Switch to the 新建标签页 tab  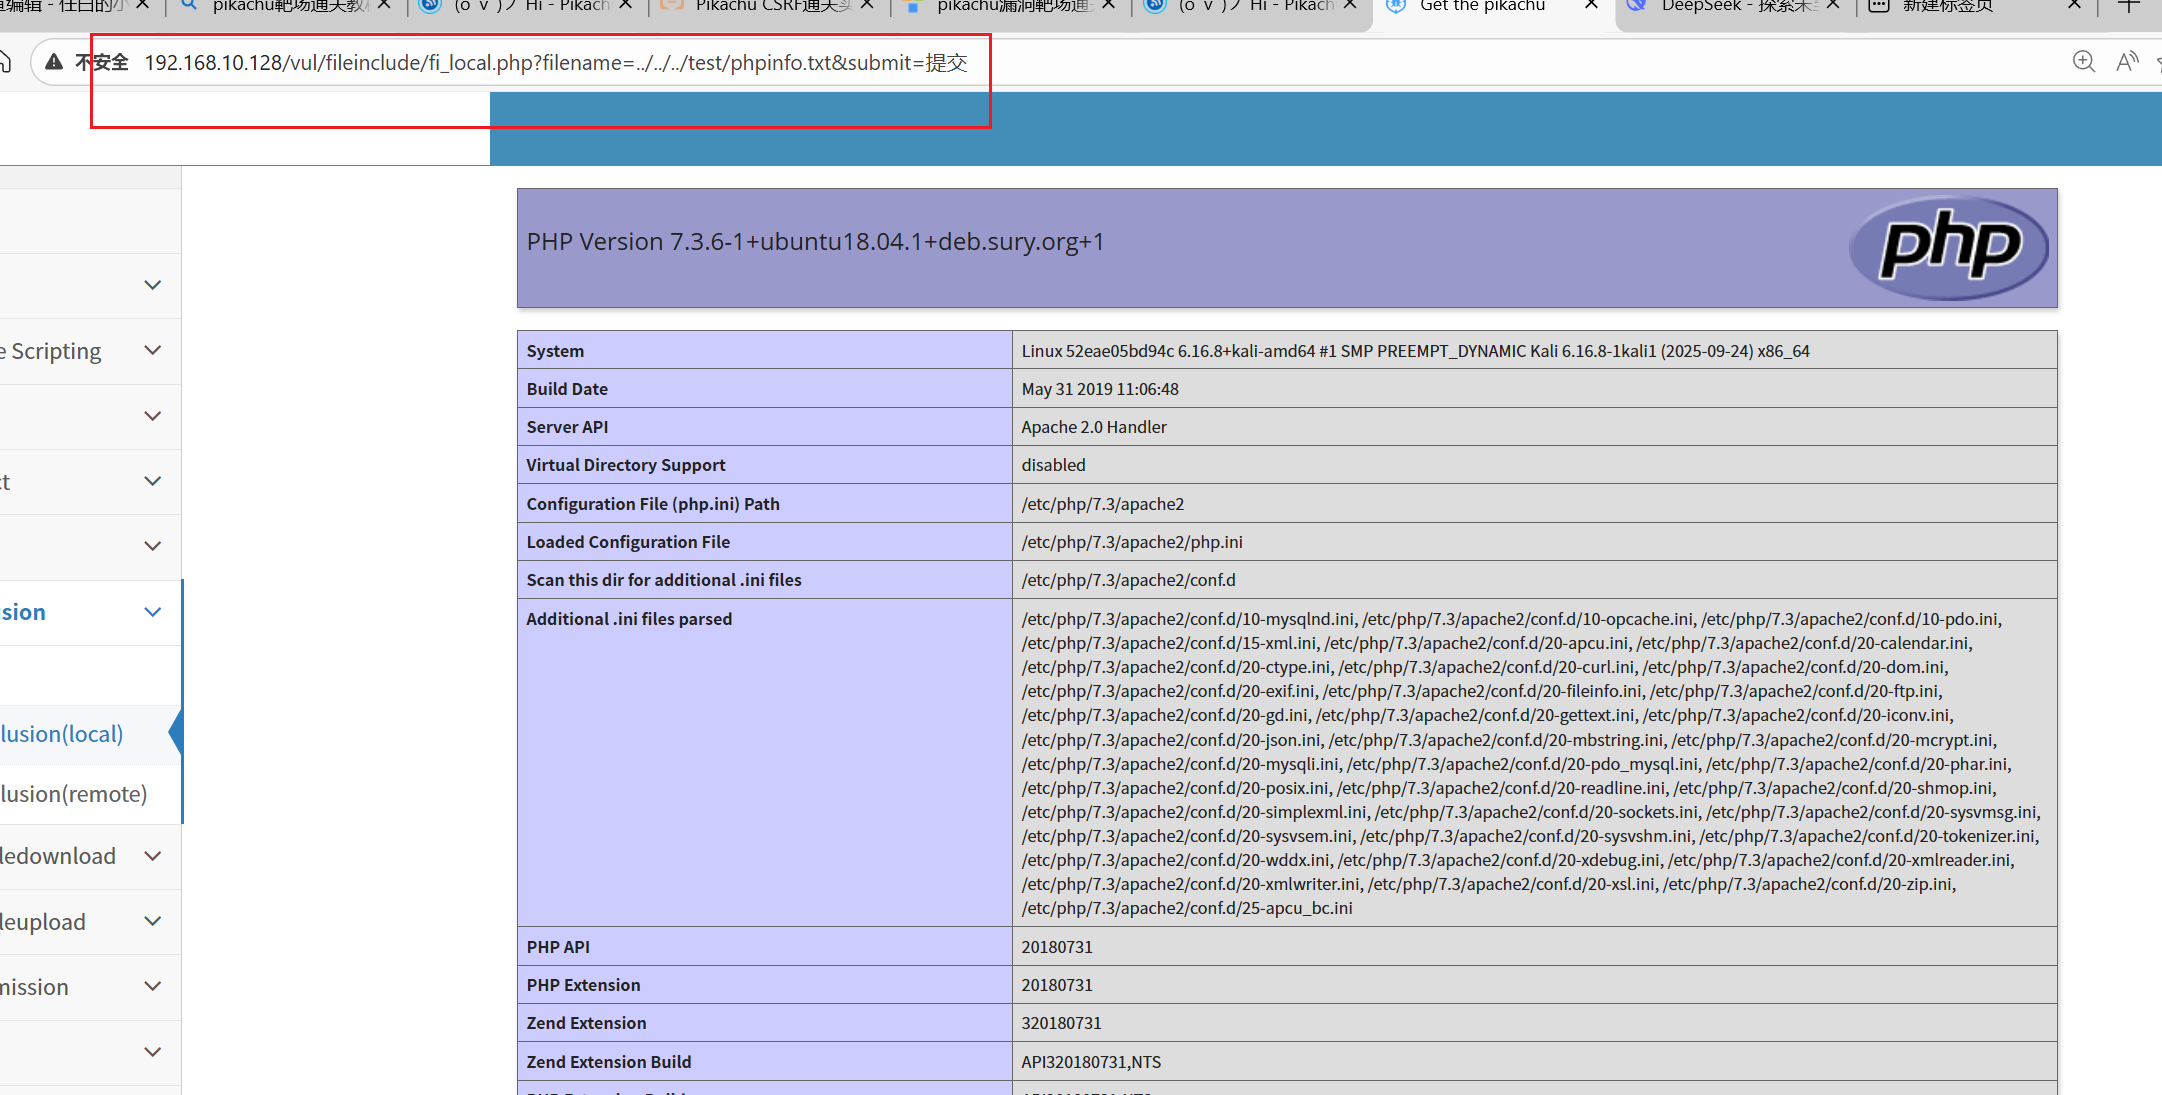1945,6
